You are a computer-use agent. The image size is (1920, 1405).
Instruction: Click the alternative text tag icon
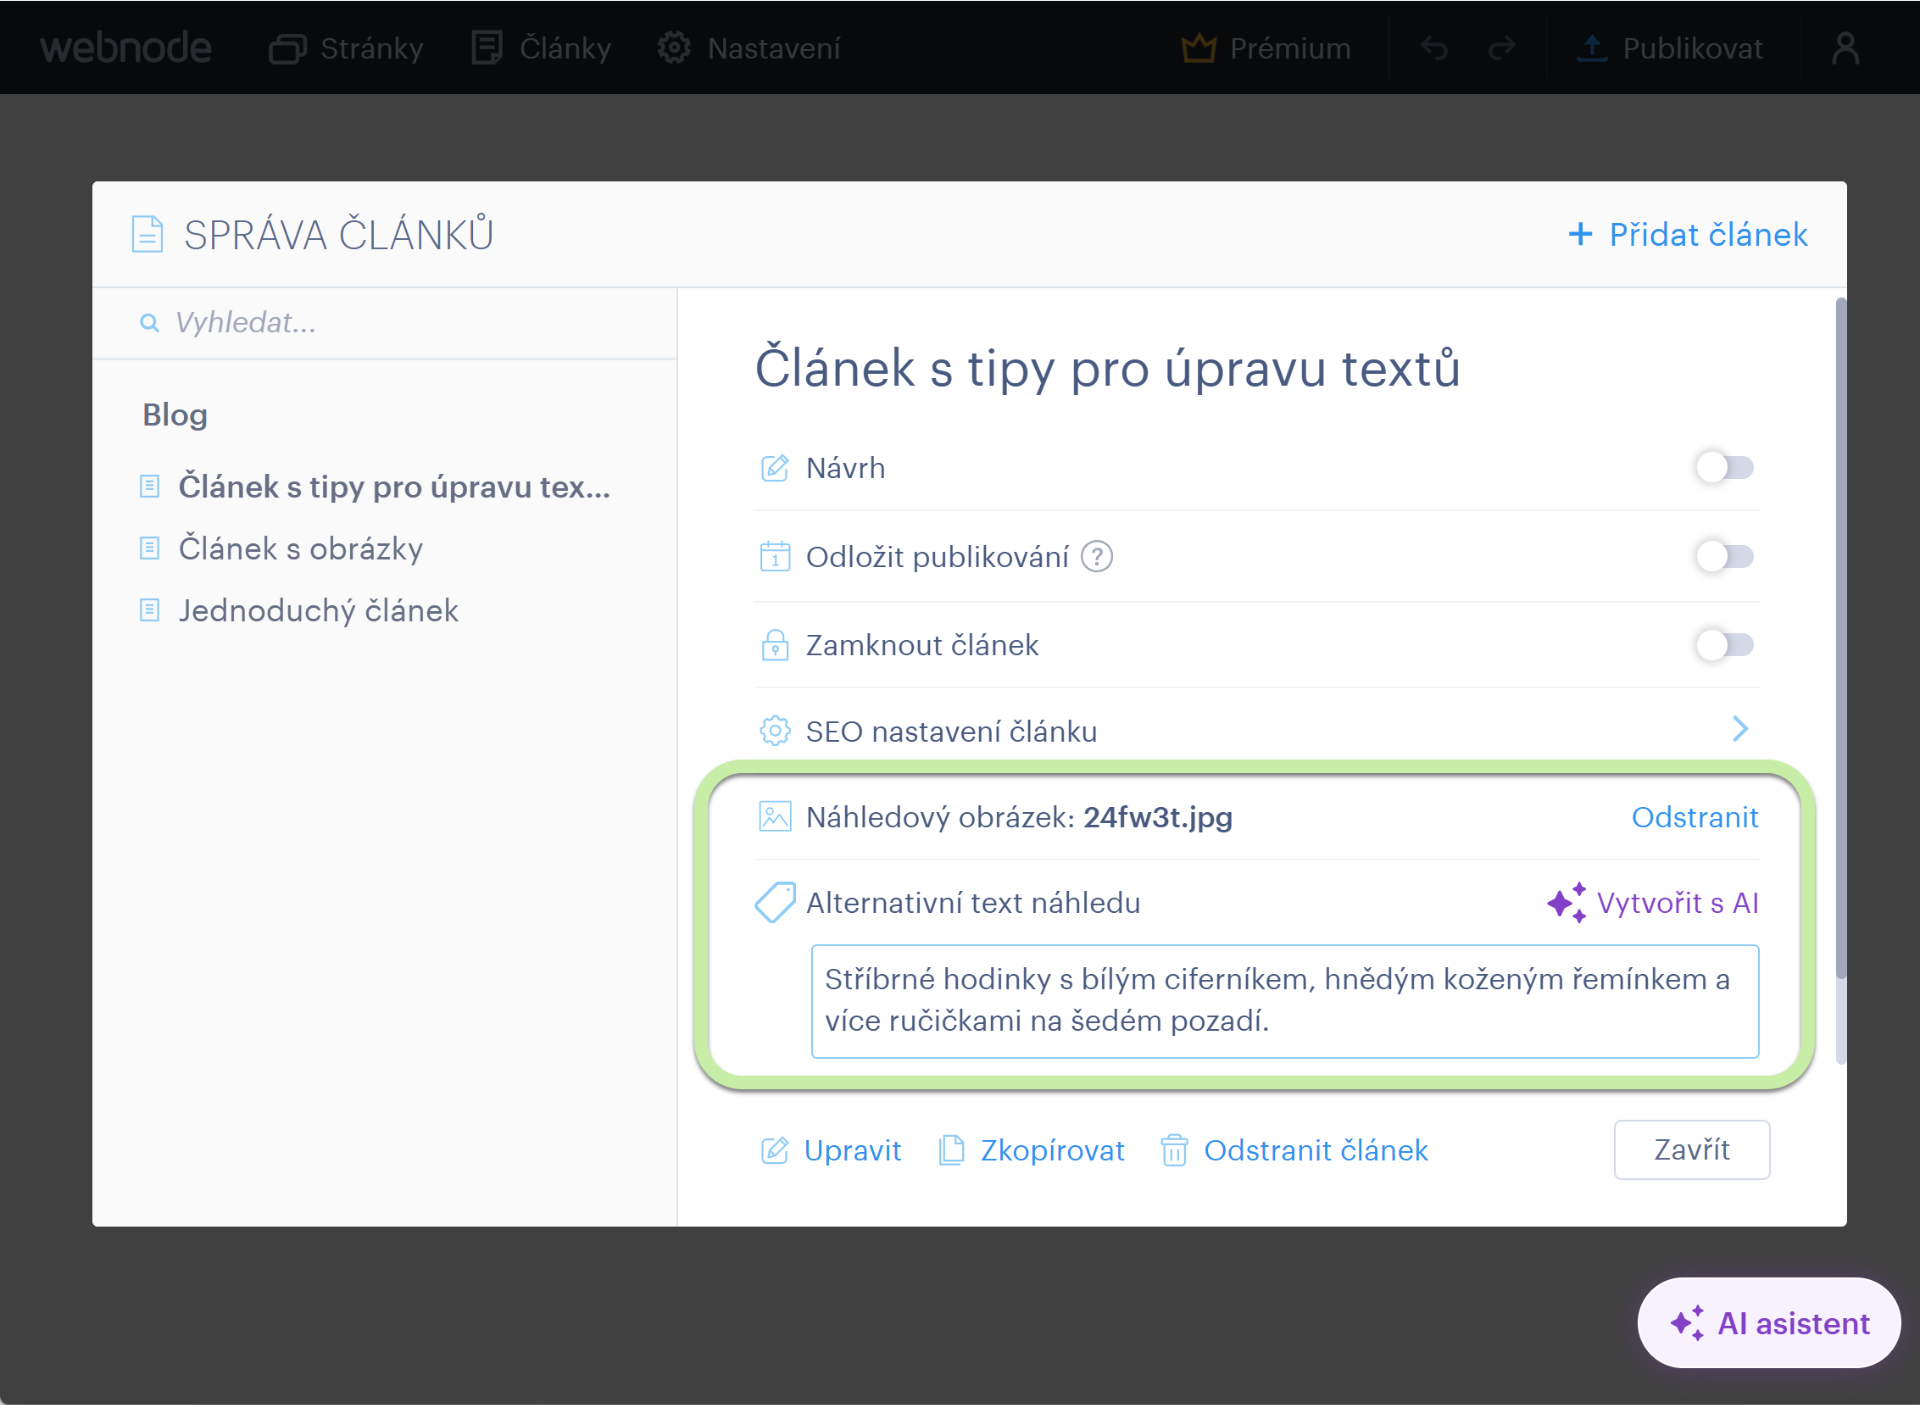775,902
